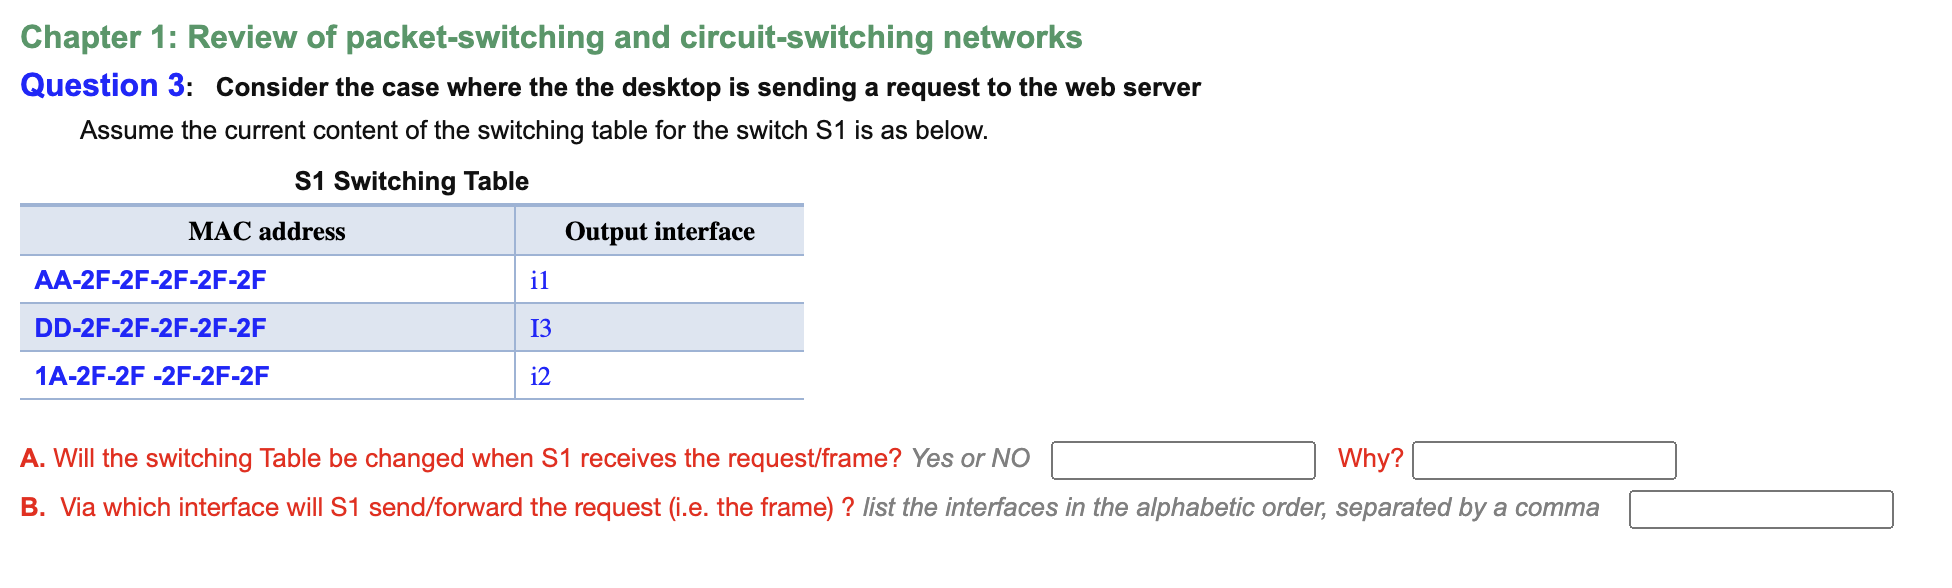Click the Output interface column header

(x=660, y=231)
